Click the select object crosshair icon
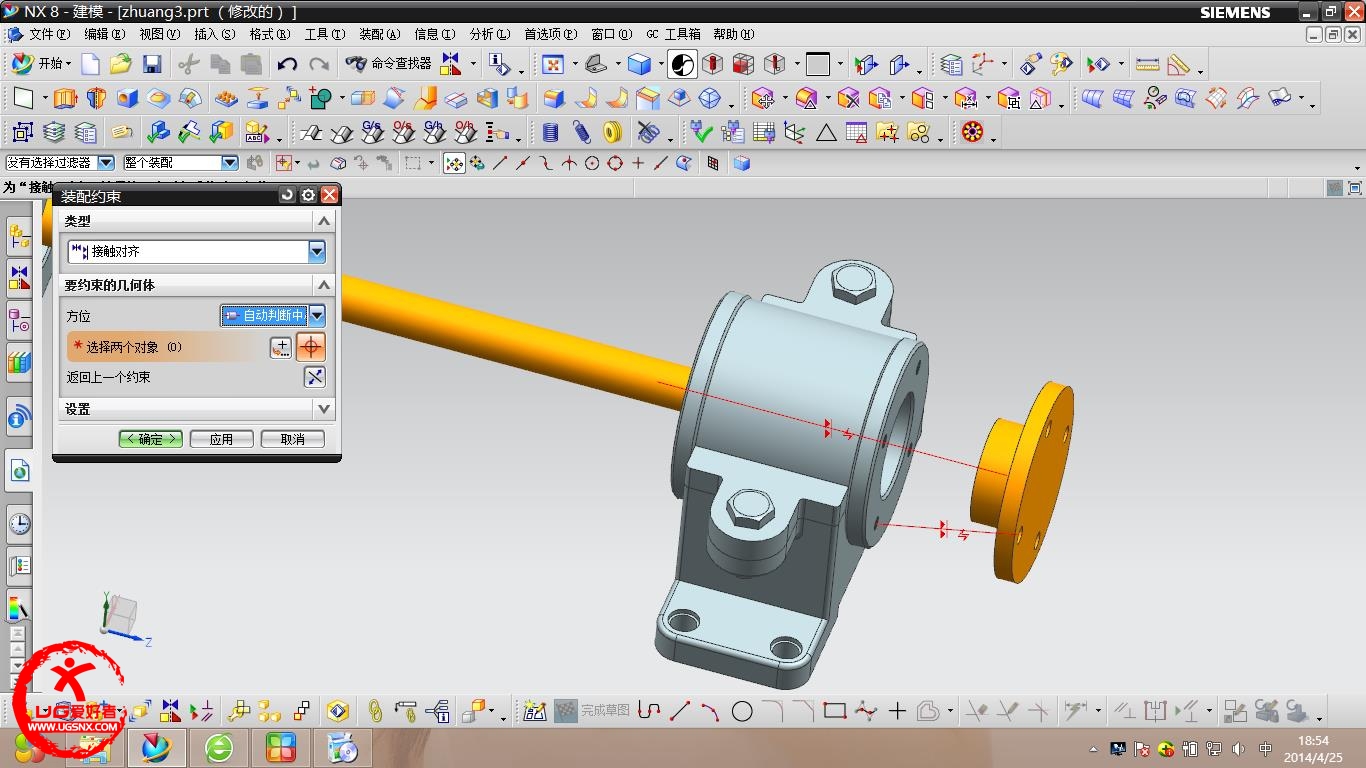1366x768 pixels. click(x=311, y=347)
